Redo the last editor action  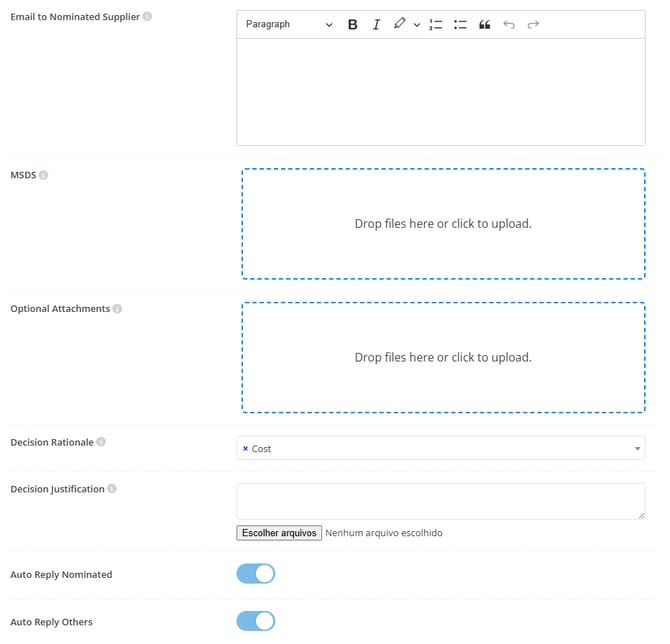[533, 24]
